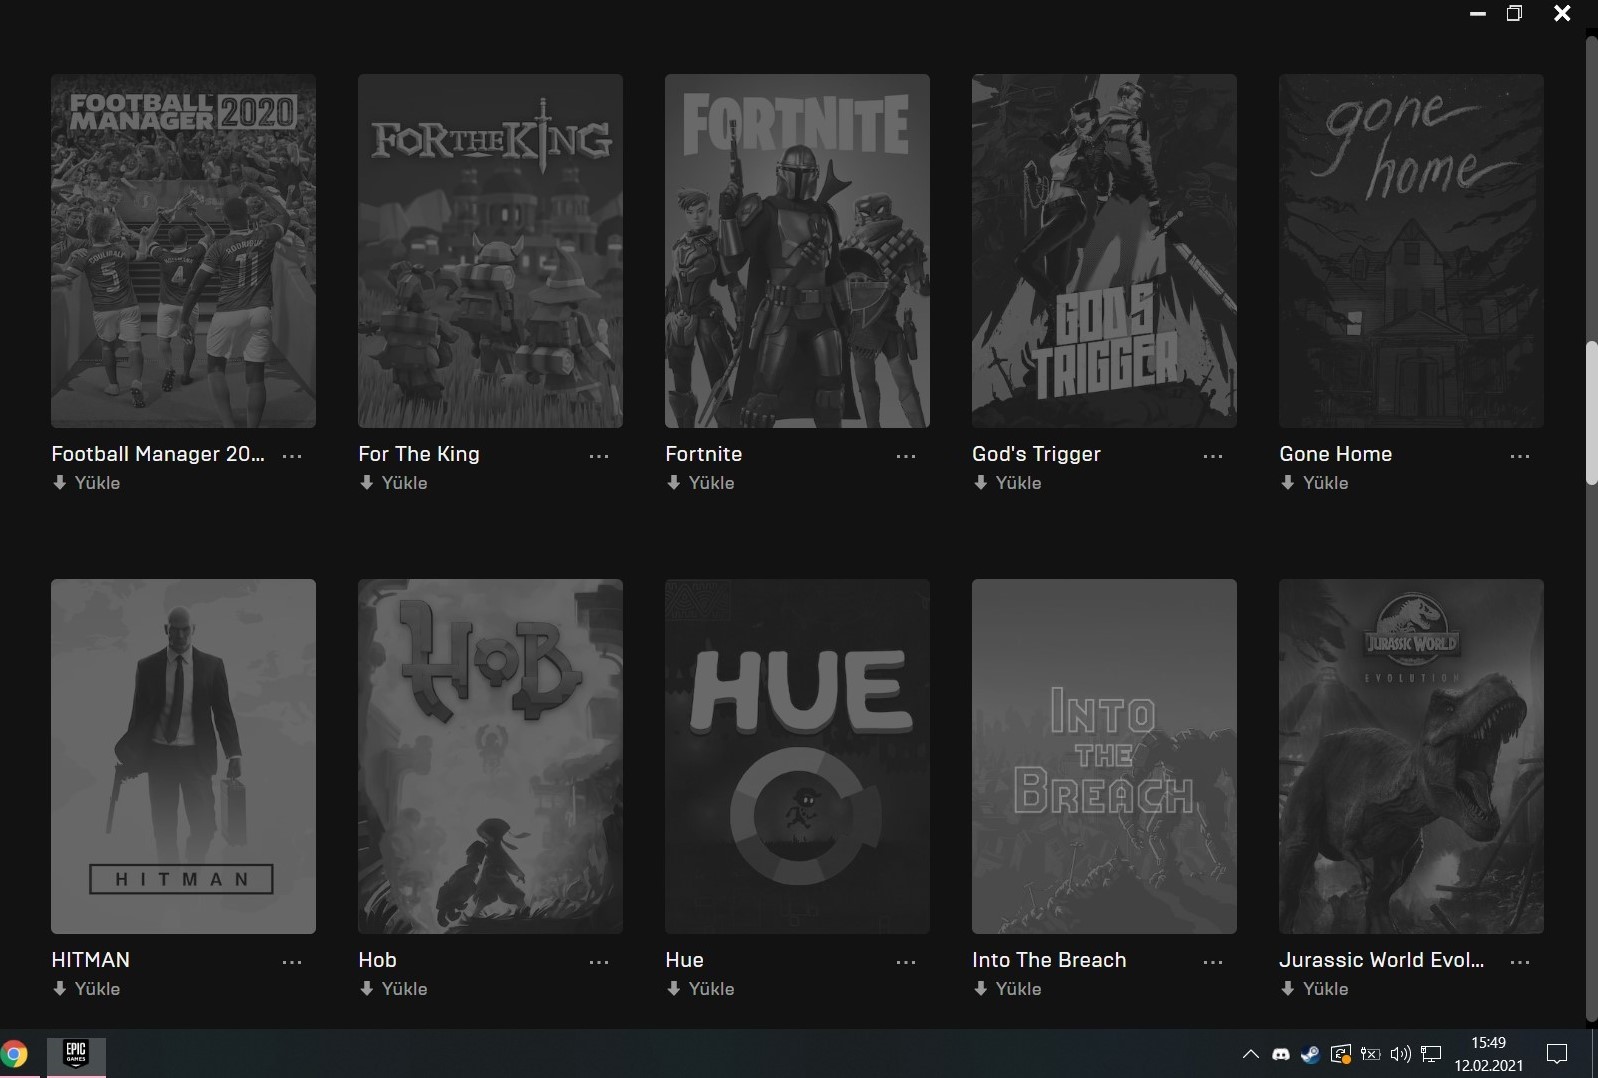The width and height of the screenshot is (1598, 1078).
Task: Open Steam from the system tray
Action: tap(1310, 1054)
